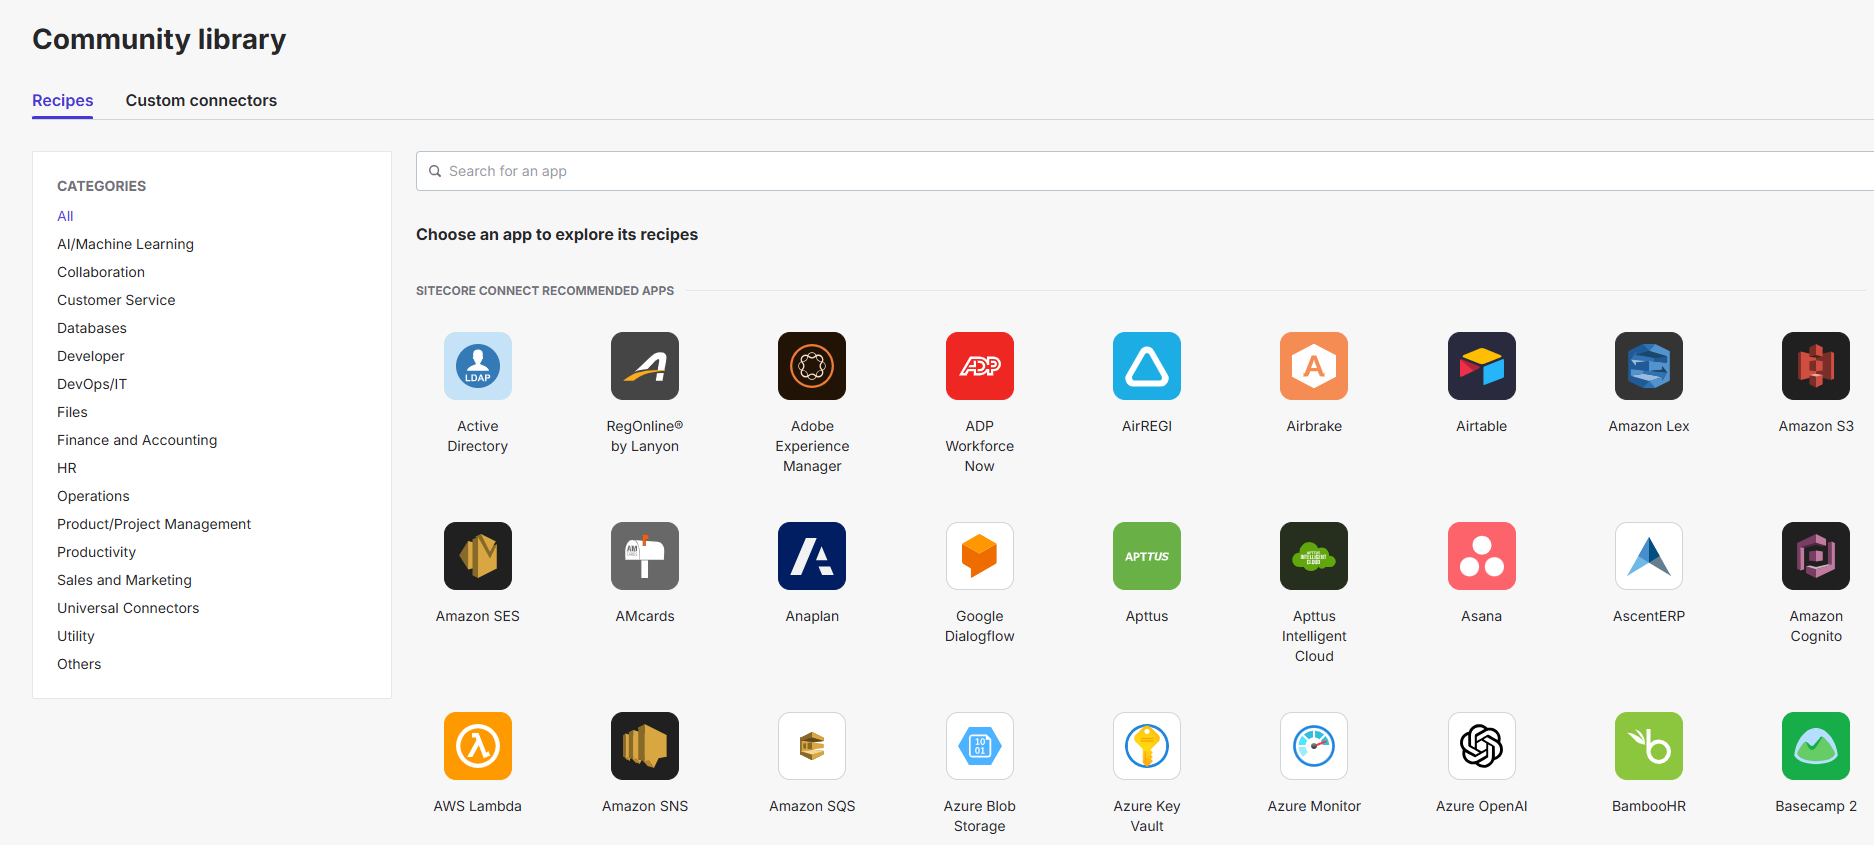Viewport: 1874px width, 845px height.
Task: Click the AWS Lambda icon
Action: point(478,746)
